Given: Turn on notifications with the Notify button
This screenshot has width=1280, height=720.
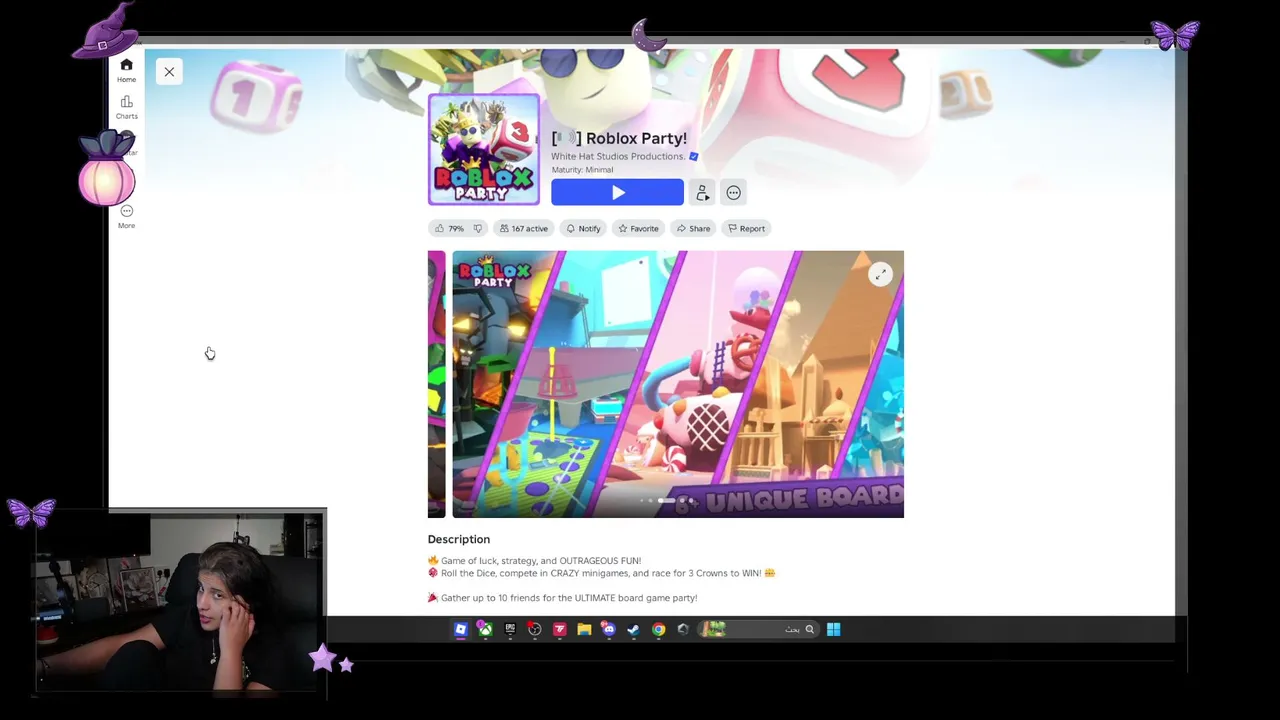Looking at the screenshot, I should coord(583,228).
